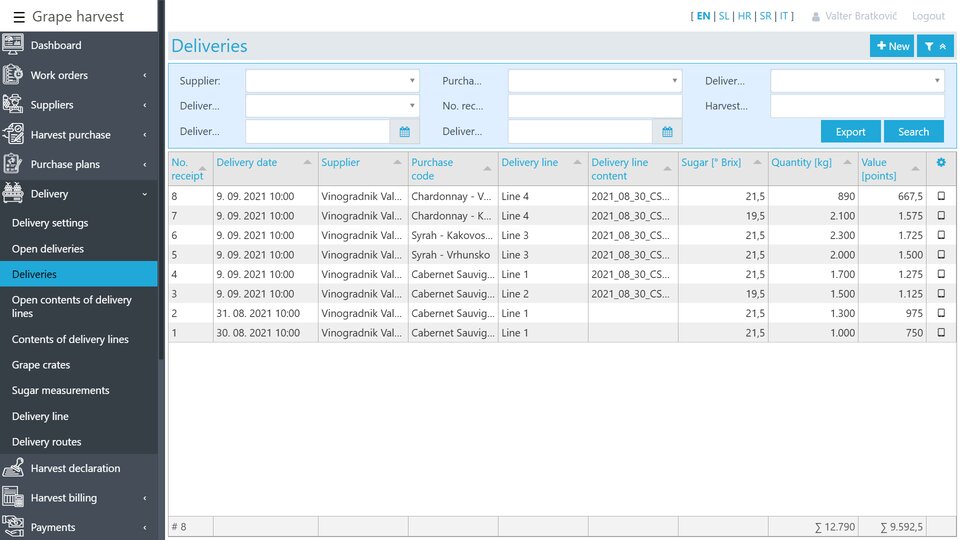Viewport: 960px width, 540px height.
Task: Open the first delivery date calendar picker
Action: (x=405, y=131)
